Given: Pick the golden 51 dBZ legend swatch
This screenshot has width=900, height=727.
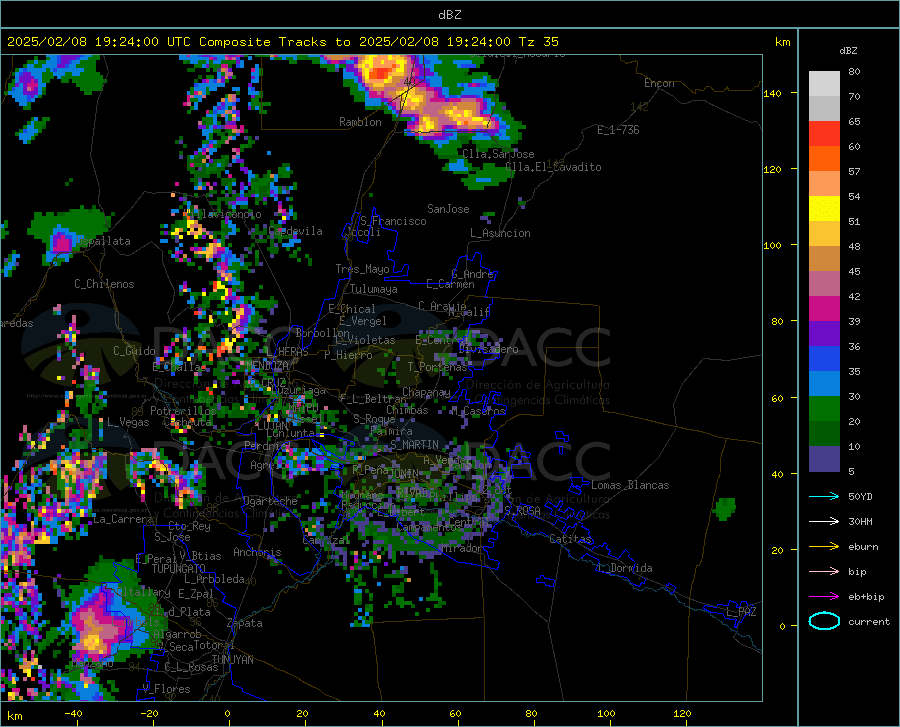Looking at the screenshot, I should click(824, 234).
